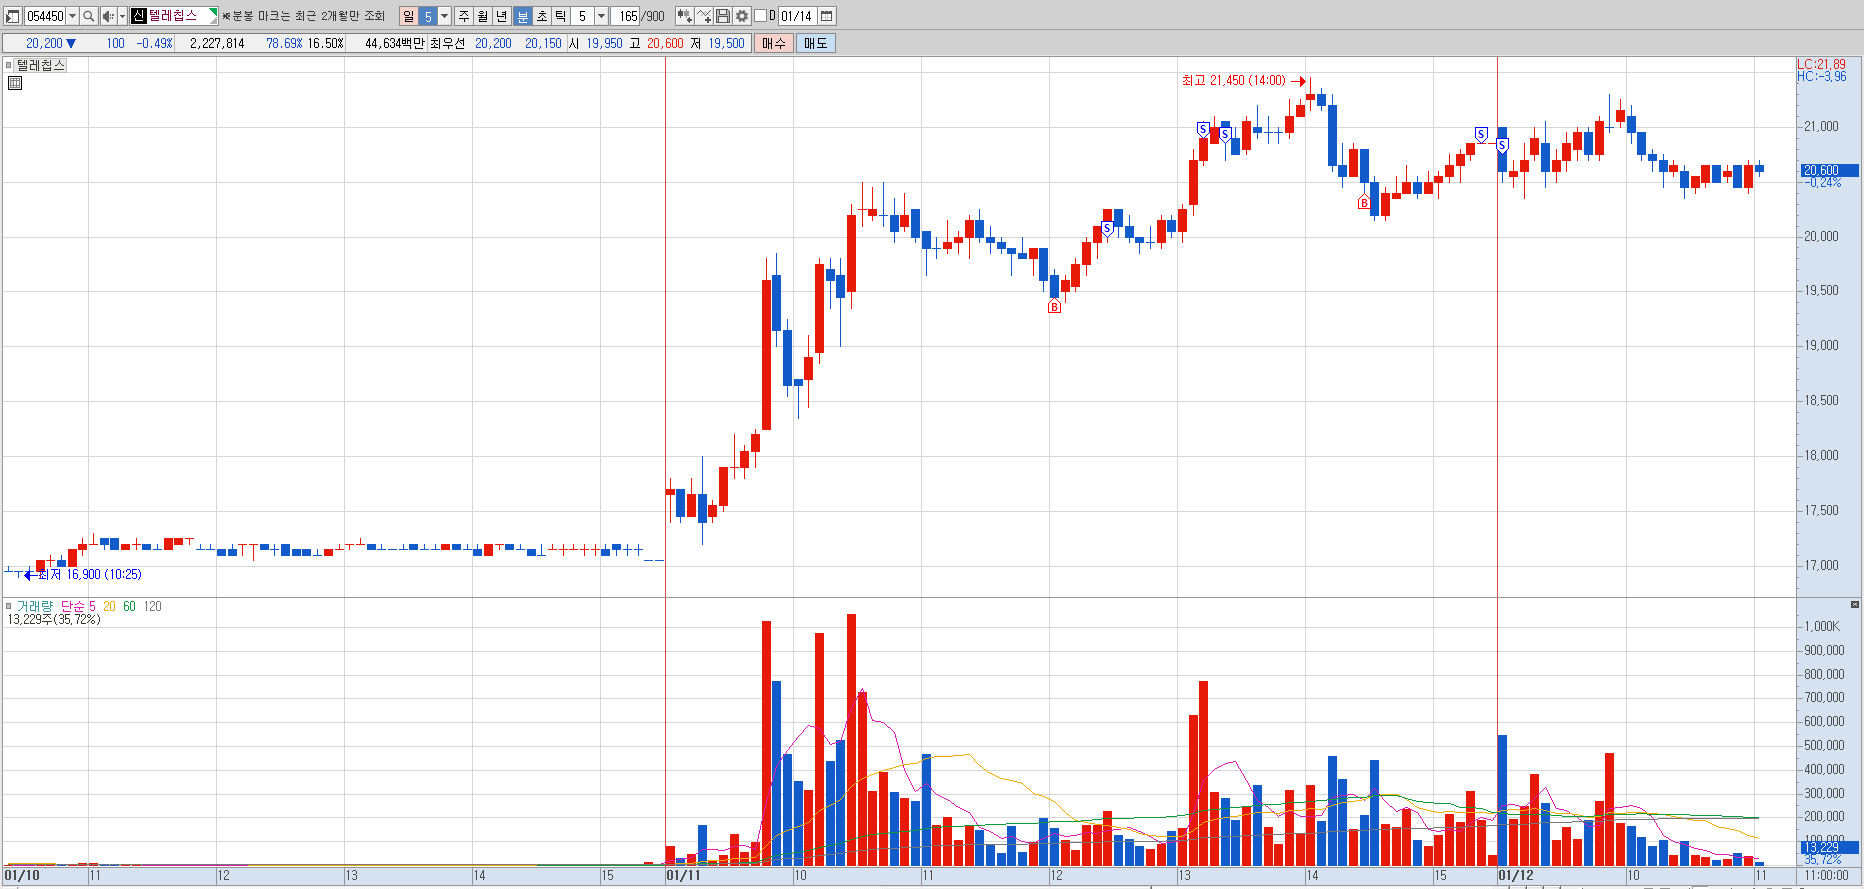Image resolution: width=1864 pixels, height=889 pixels.
Task: Click the LC:21,89 label at top right
Action: (1821, 64)
